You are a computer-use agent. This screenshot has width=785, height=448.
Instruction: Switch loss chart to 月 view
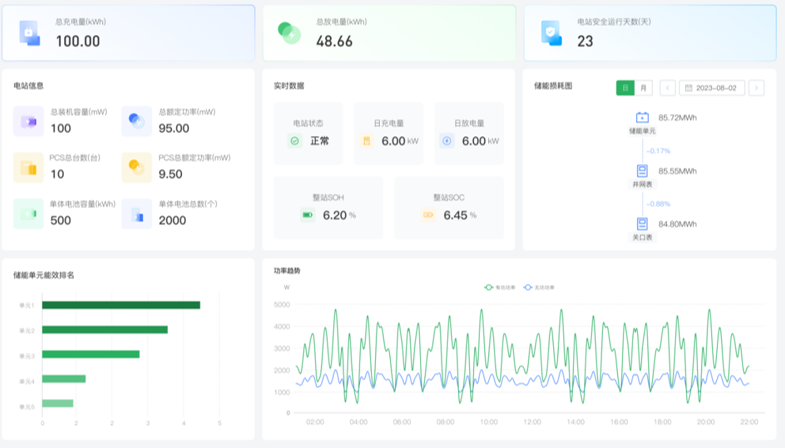tap(643, 88)
